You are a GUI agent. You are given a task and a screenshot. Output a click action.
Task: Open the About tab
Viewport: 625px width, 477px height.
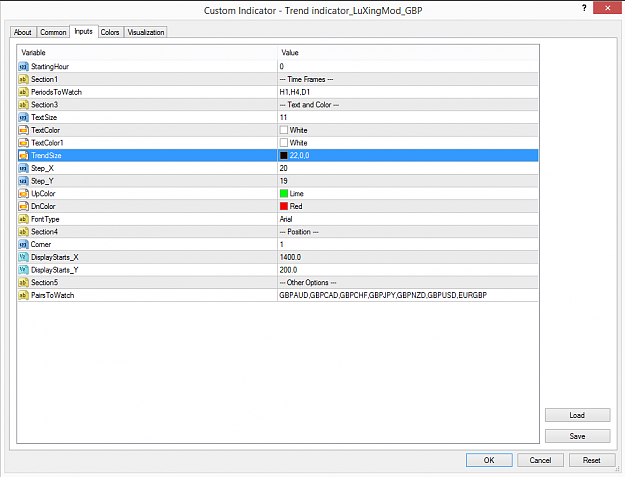[x=23, y=32]
